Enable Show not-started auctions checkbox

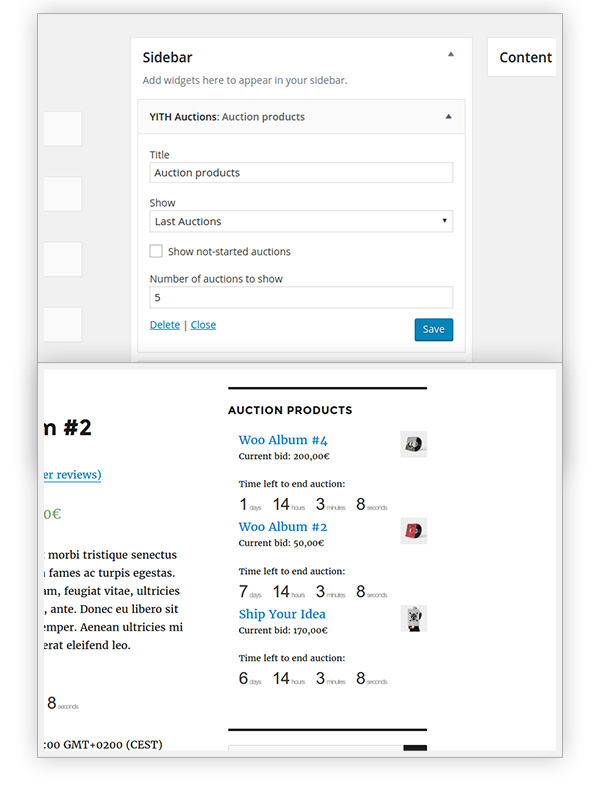(x=156, y=251)
